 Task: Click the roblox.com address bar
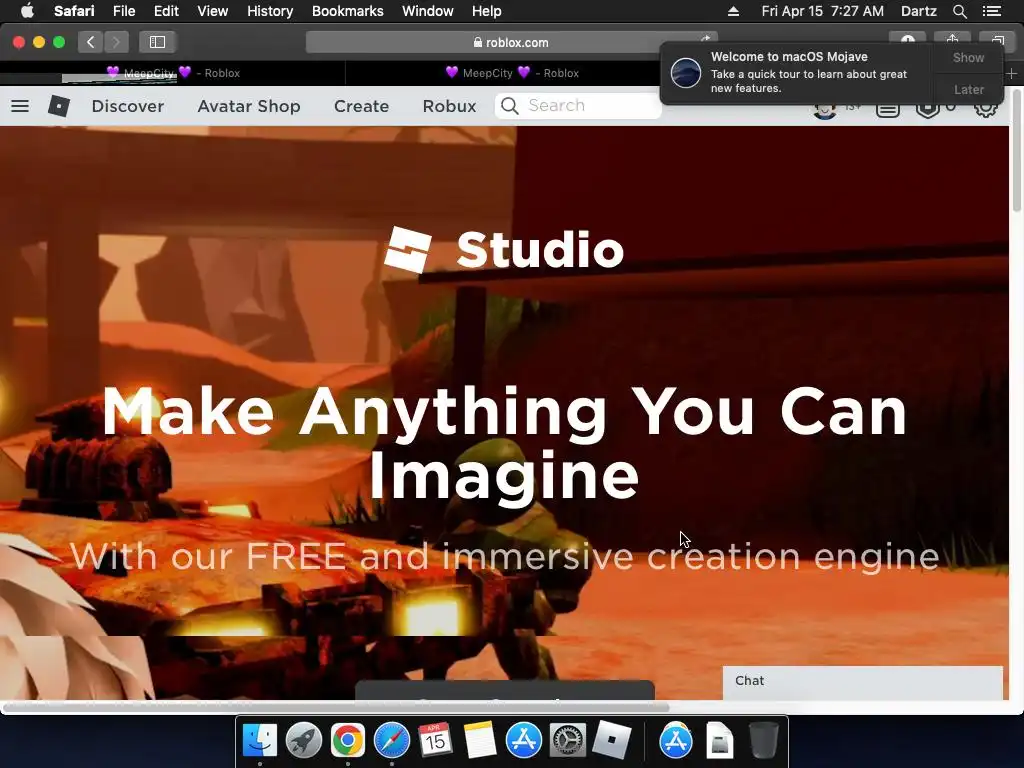(x=511, y=42)
